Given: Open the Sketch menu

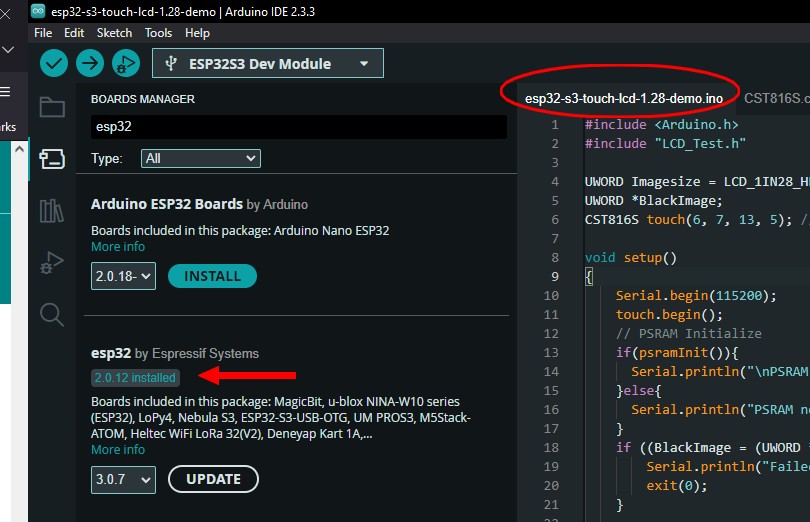Looking at the screenshot, I should coord(114,33).
